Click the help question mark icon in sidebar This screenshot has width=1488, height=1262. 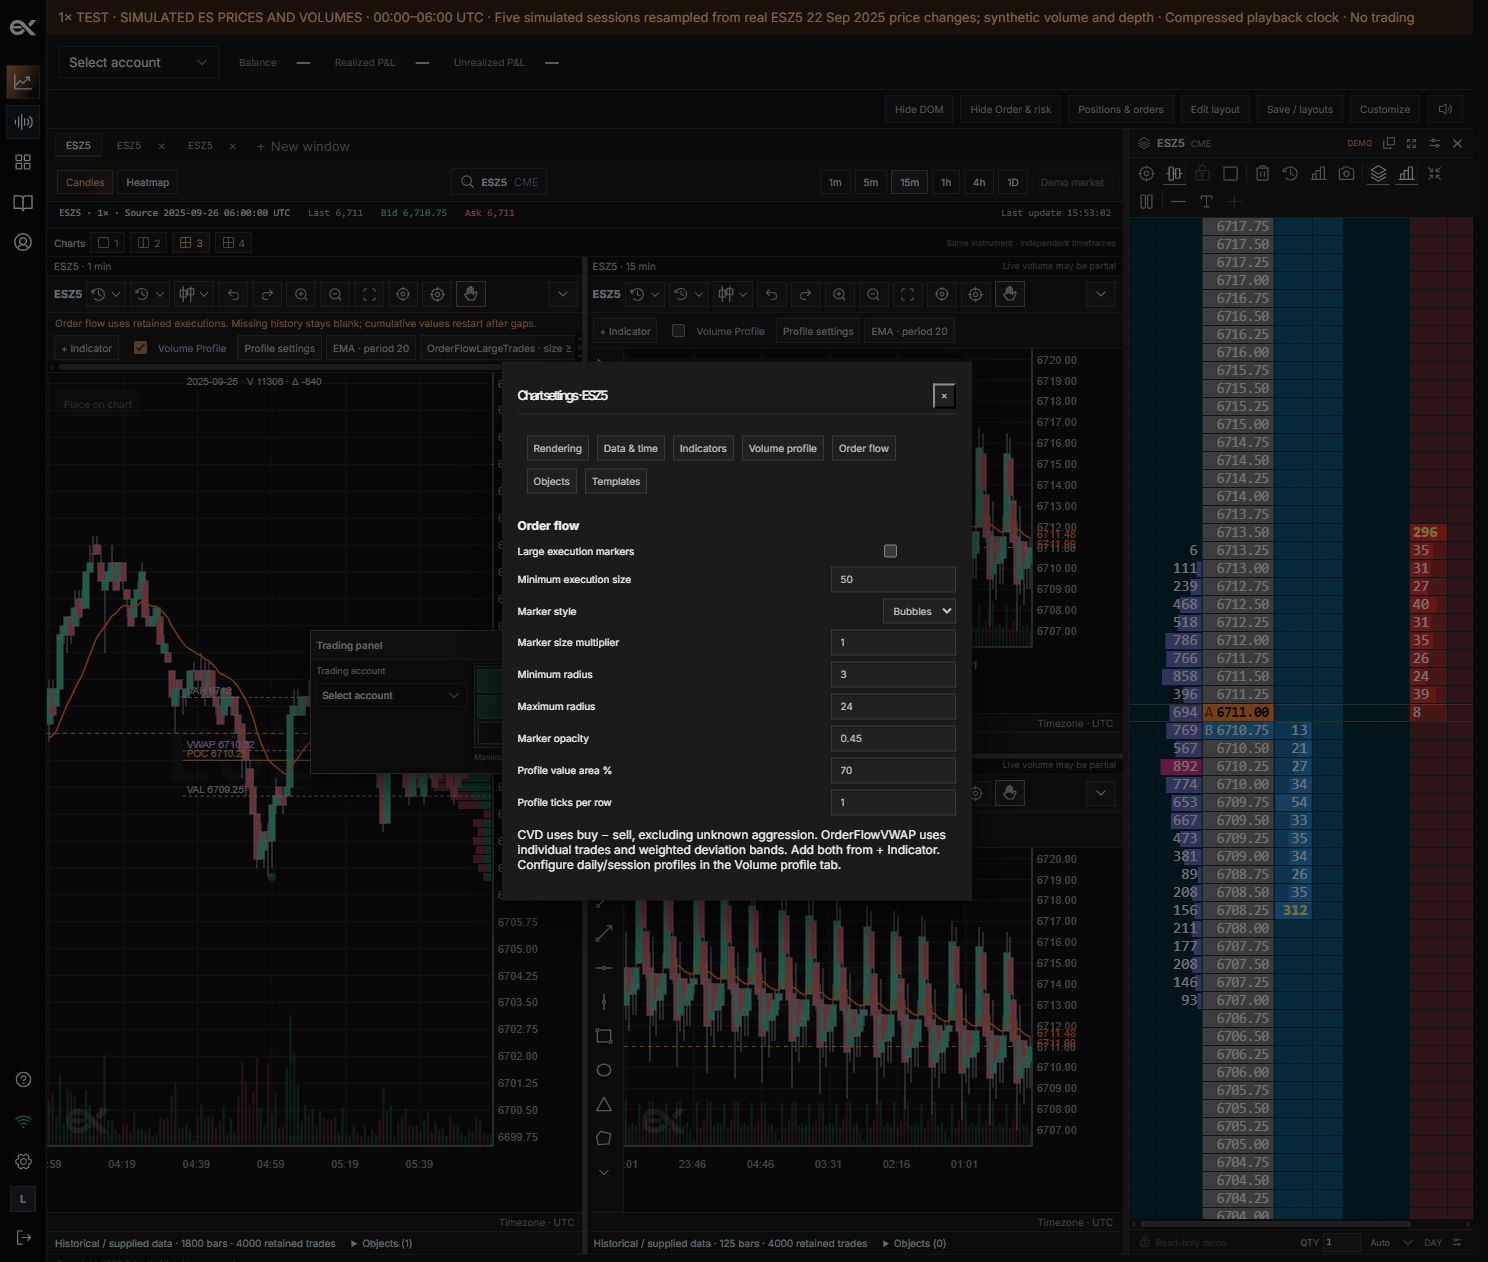pyautogui.click(x=24, y=1079)
